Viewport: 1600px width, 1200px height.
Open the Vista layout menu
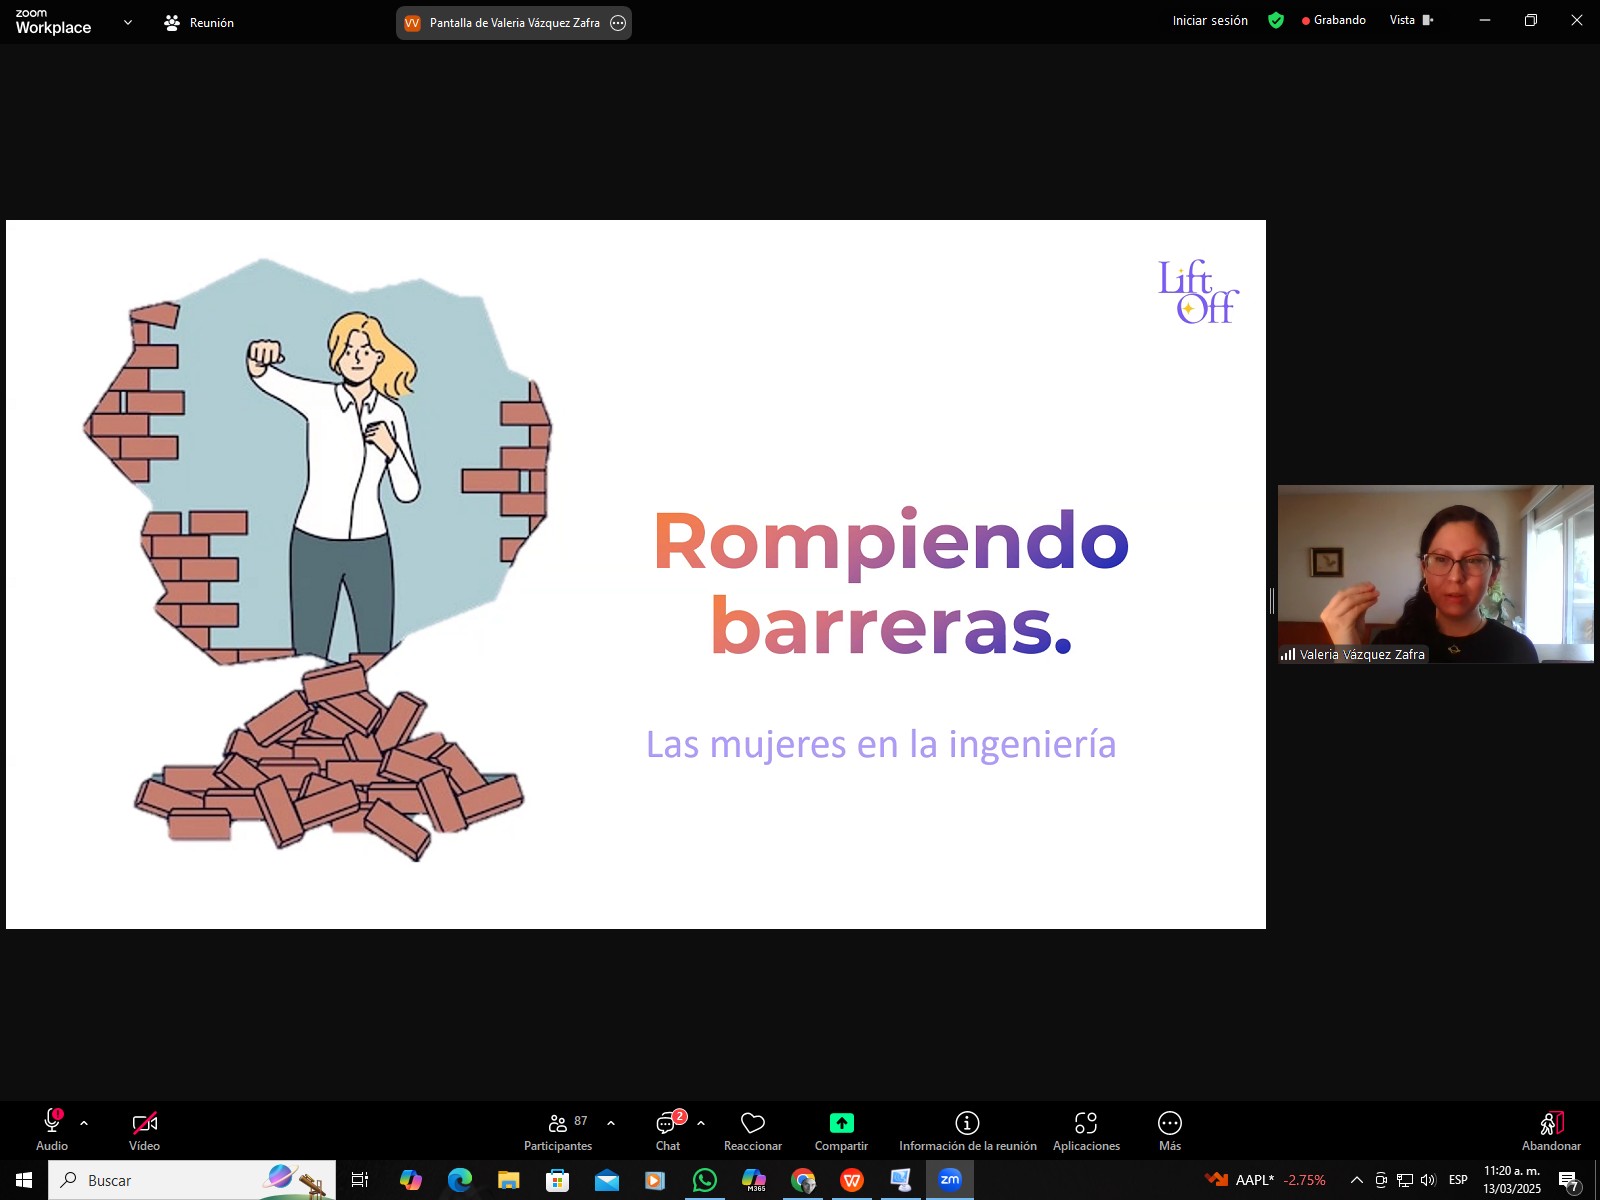[x=1410, y=20]
